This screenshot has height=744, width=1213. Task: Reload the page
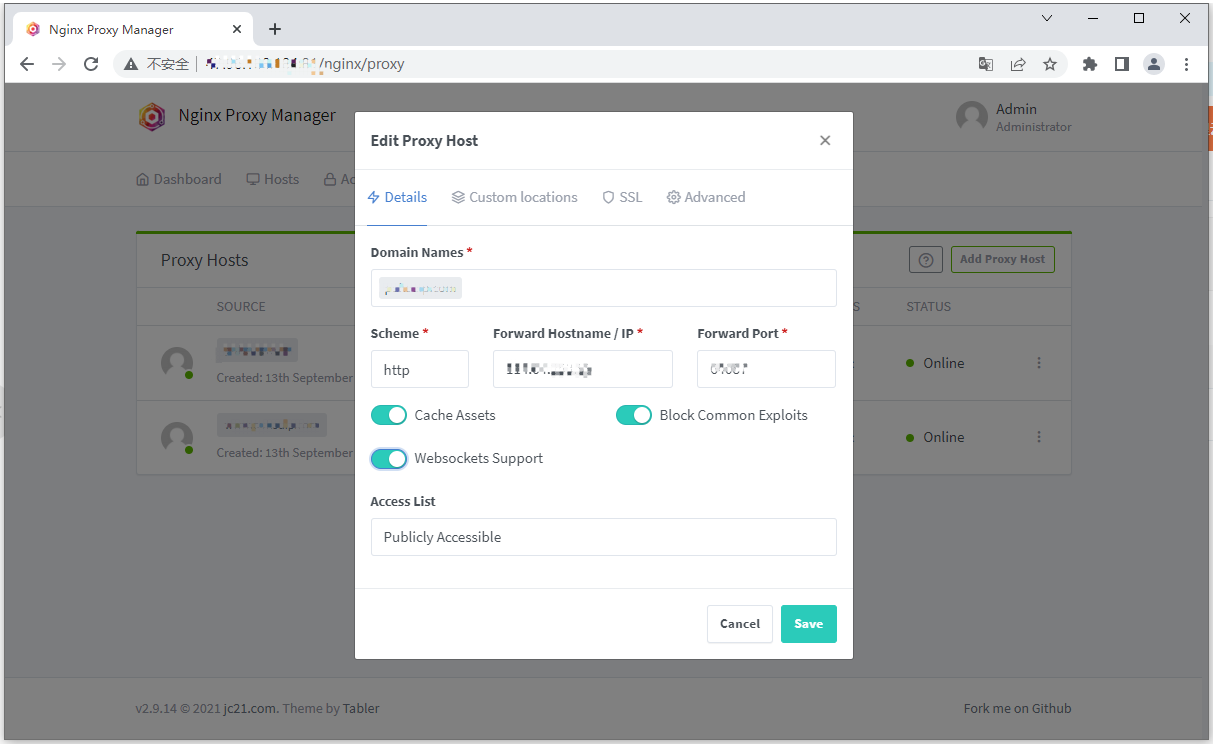(91, 64)
